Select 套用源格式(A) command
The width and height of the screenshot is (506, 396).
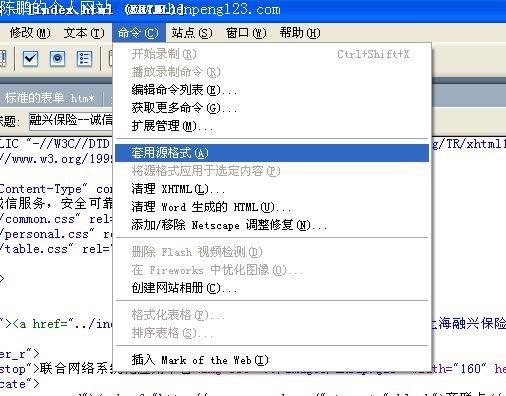click(272, 153)
